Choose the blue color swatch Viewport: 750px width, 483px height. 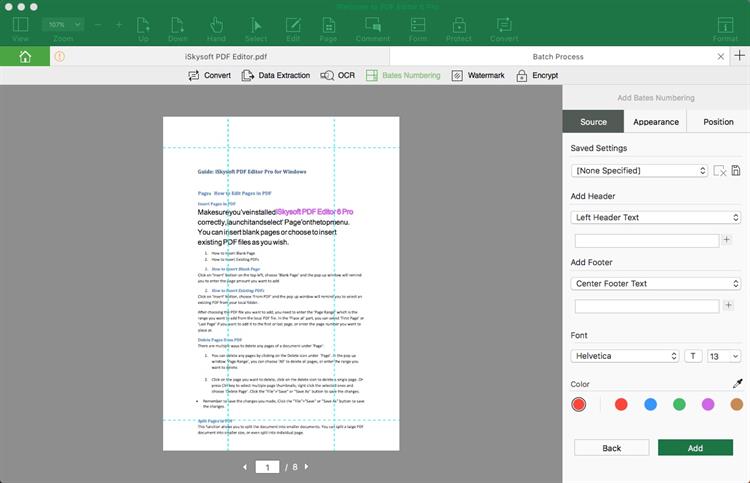click(x=651, y=405)
